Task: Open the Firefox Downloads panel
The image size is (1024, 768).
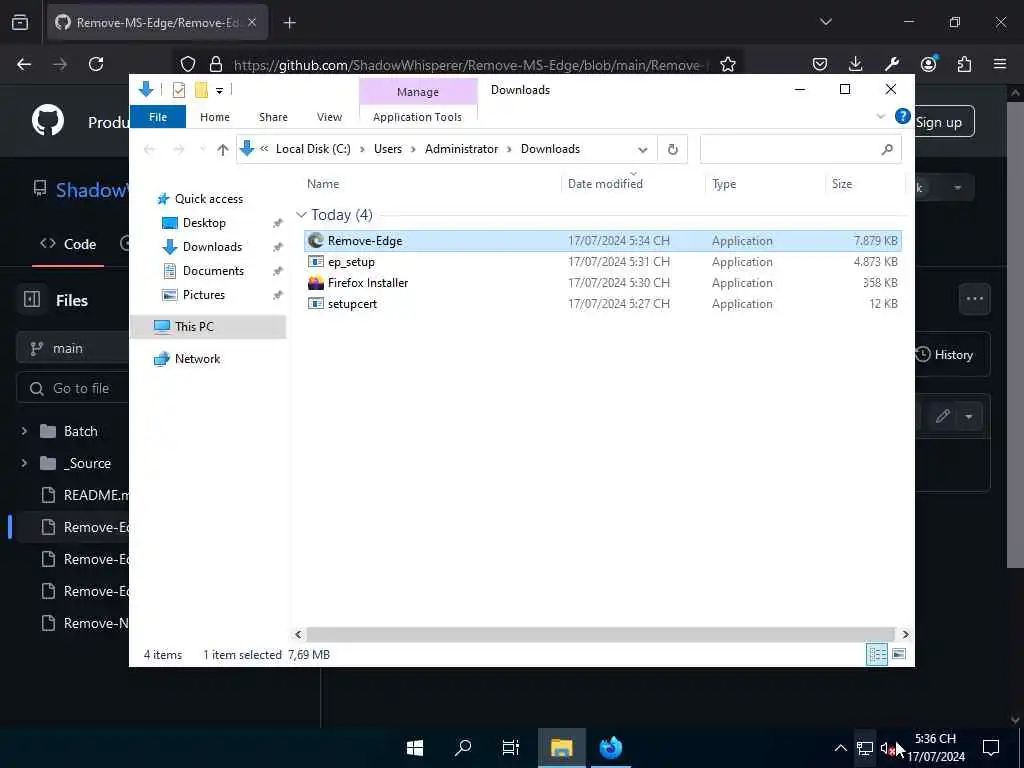Action: point(856,64)
